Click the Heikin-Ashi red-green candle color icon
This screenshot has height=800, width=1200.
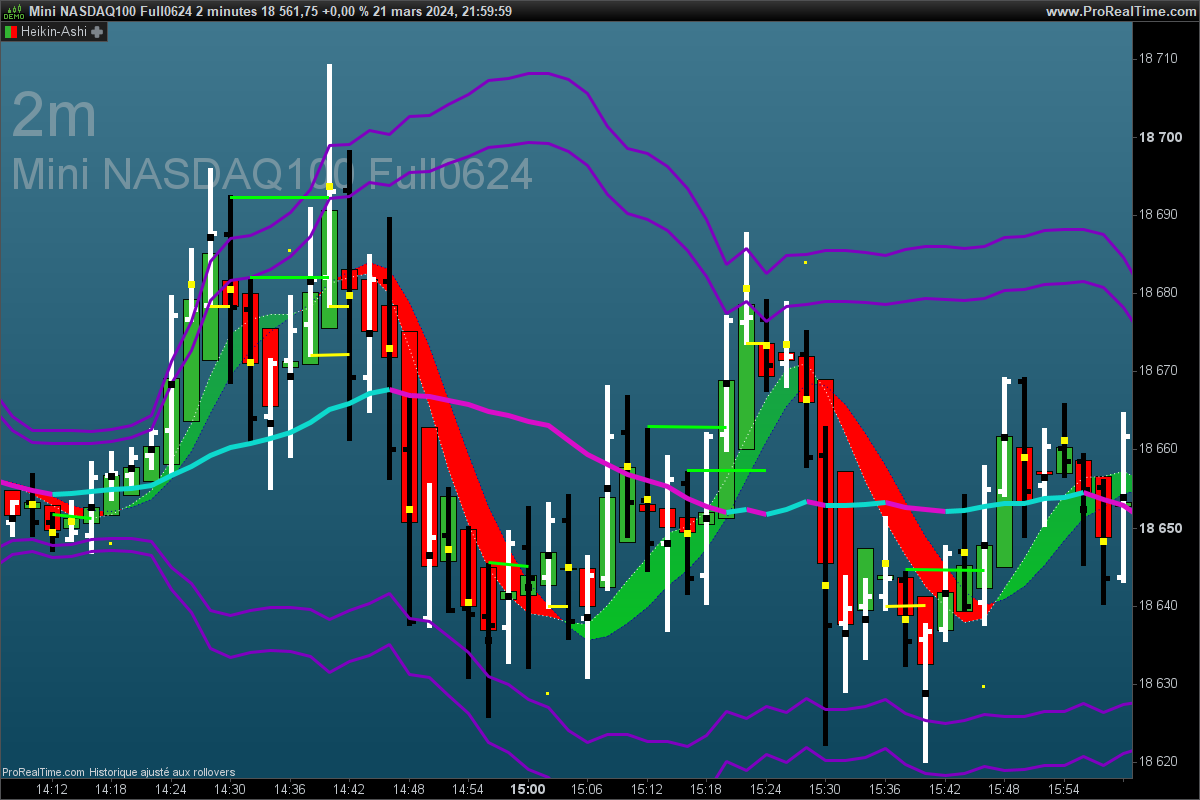pos(11,31)
